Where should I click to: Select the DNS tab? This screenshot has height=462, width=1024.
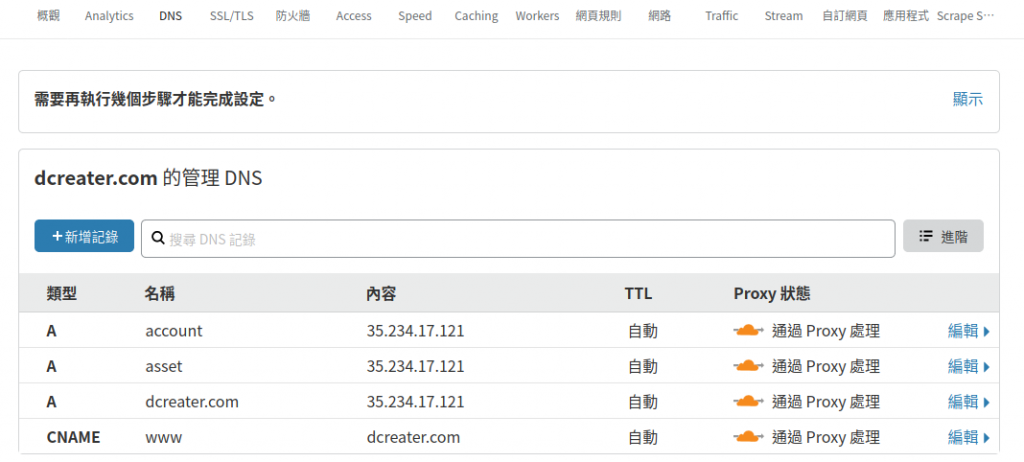click(170, 16)
